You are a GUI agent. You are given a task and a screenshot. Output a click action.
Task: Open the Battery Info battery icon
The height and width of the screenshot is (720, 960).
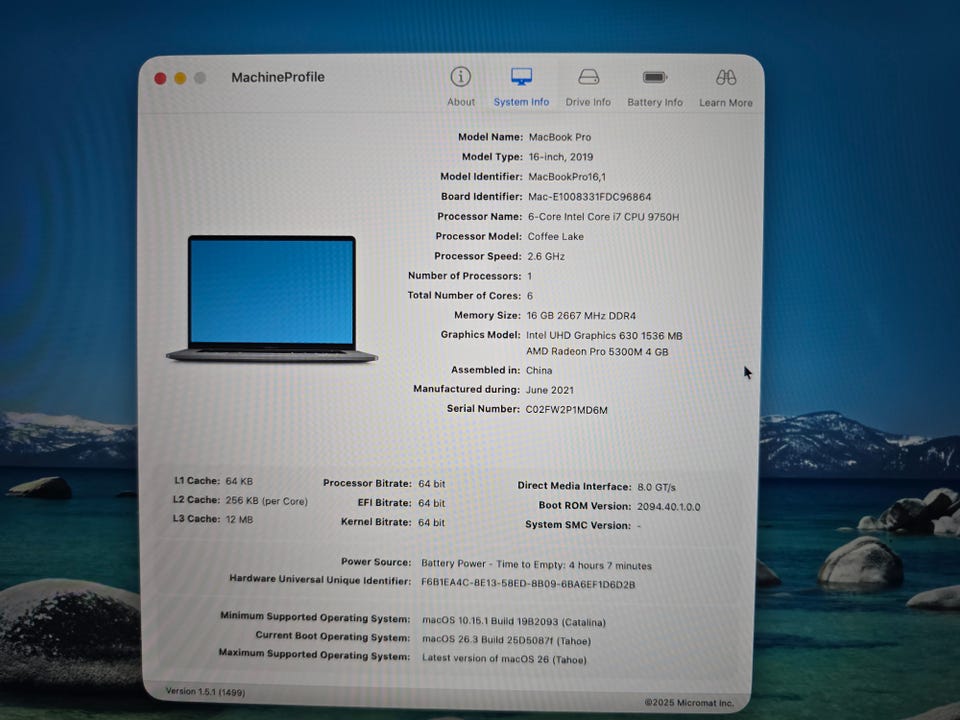[654, 77]
